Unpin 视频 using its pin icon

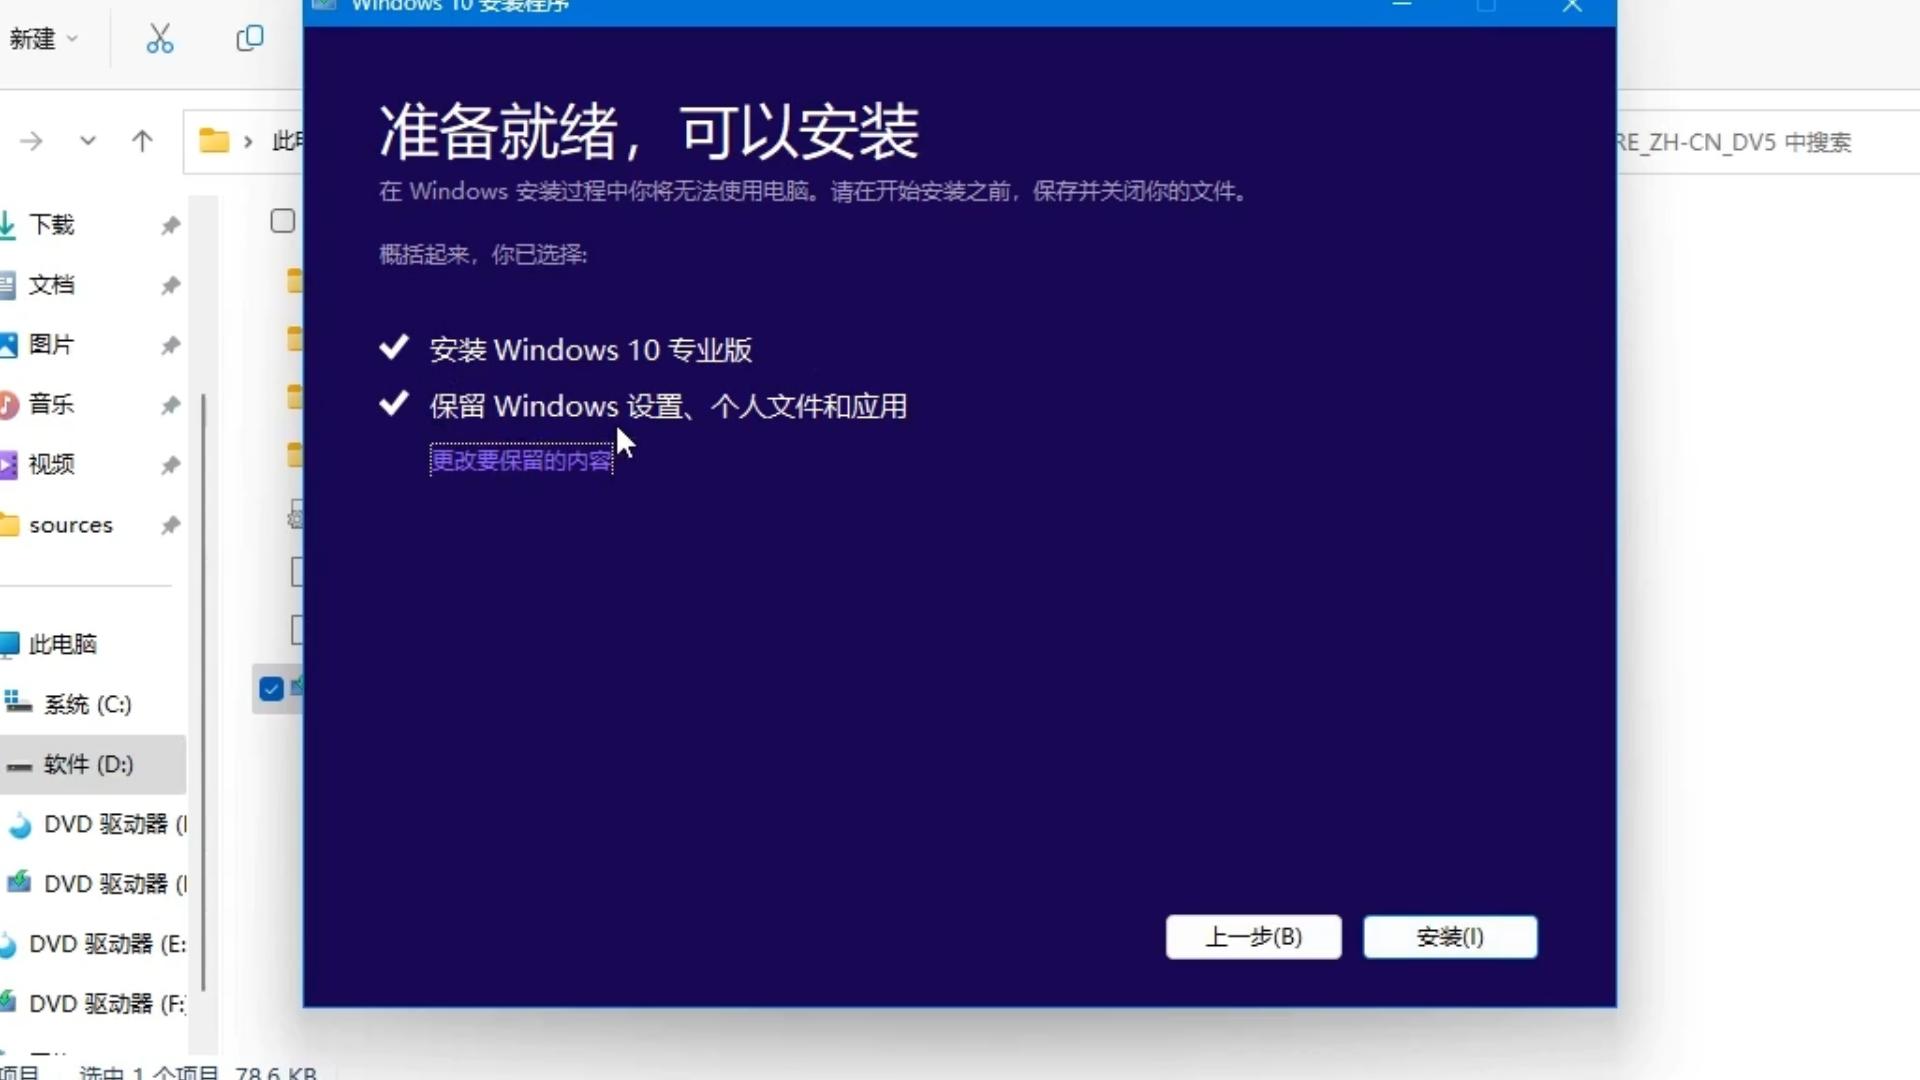(x=171, y=466)
